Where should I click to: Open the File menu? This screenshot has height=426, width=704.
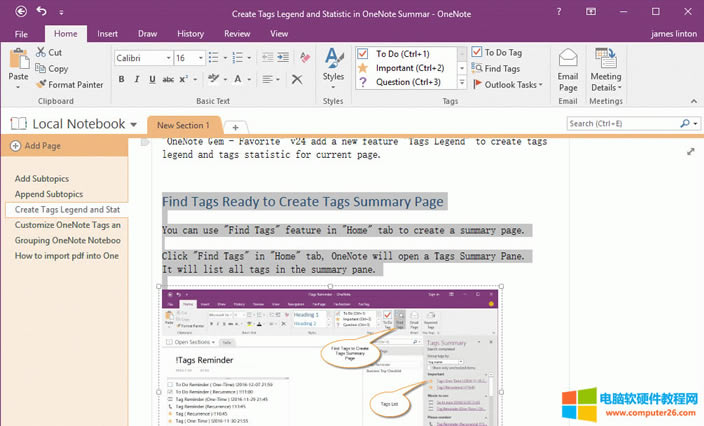[21, 33]
